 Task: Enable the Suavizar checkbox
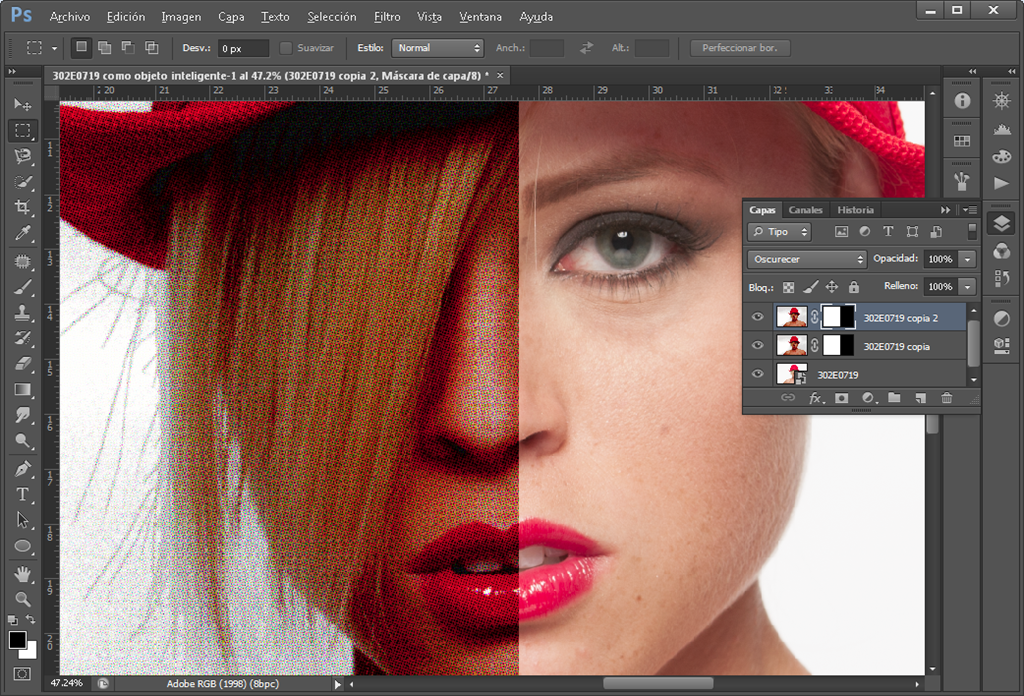(286, 48)
